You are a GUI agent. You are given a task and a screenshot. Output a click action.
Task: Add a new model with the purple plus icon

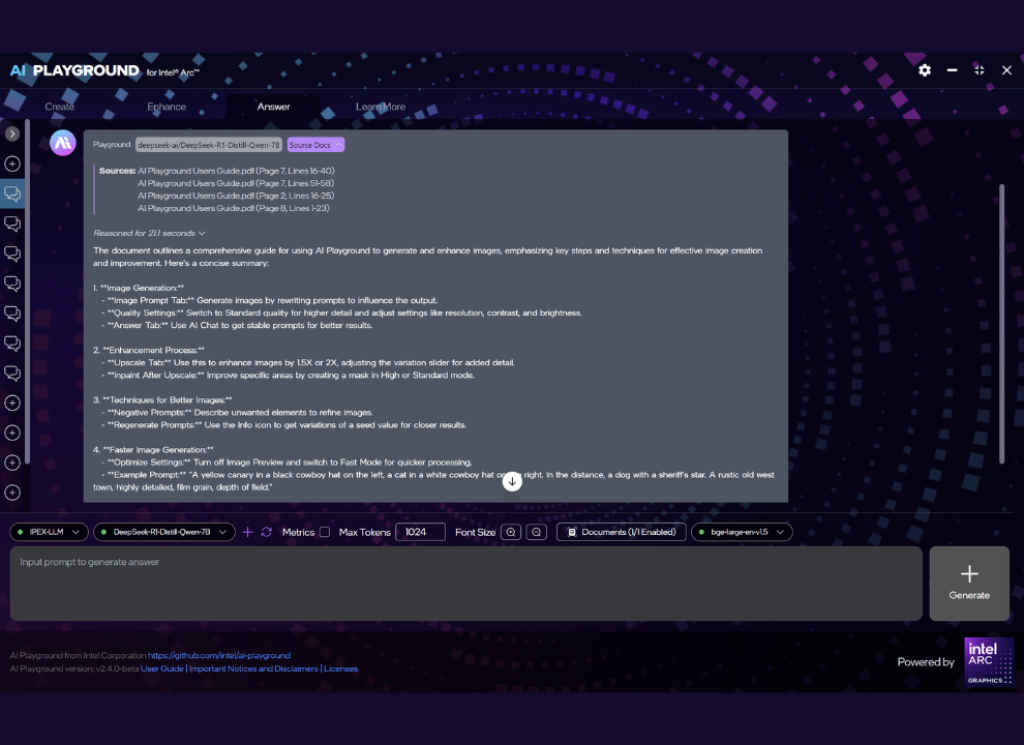point(248,532)
